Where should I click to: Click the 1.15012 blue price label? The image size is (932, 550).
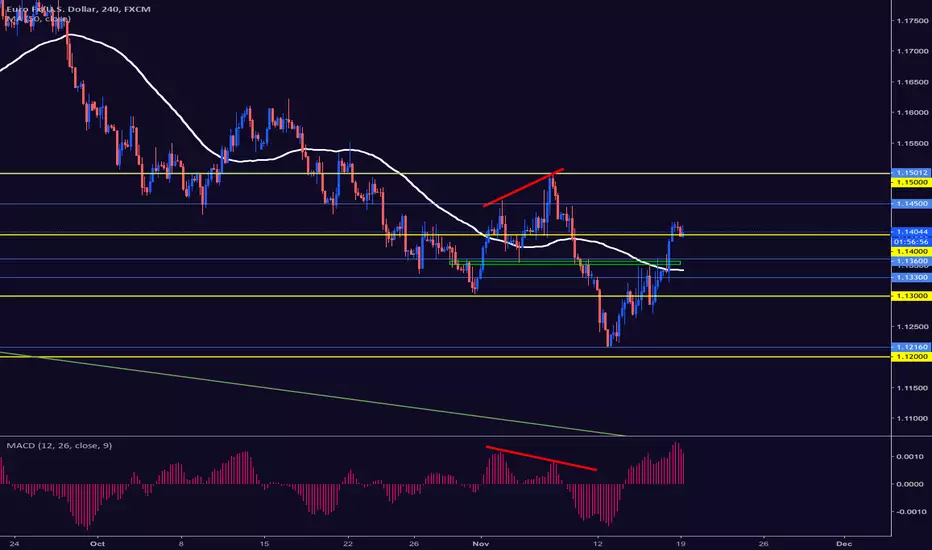pyautogui.click(x=911, y=172)
